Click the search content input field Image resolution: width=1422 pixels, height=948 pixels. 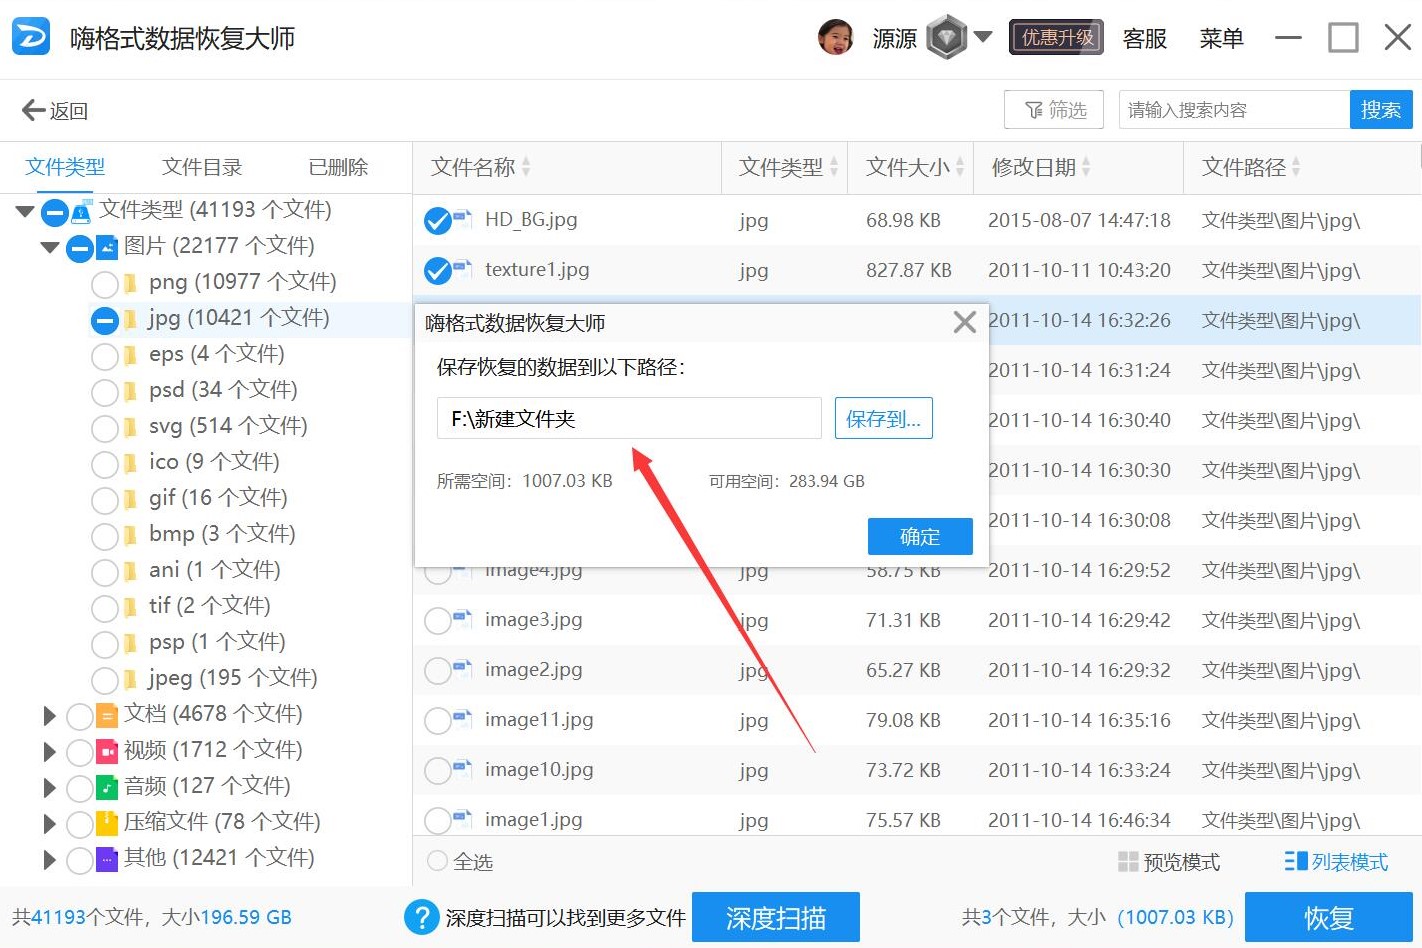[x=1234, y=110]
